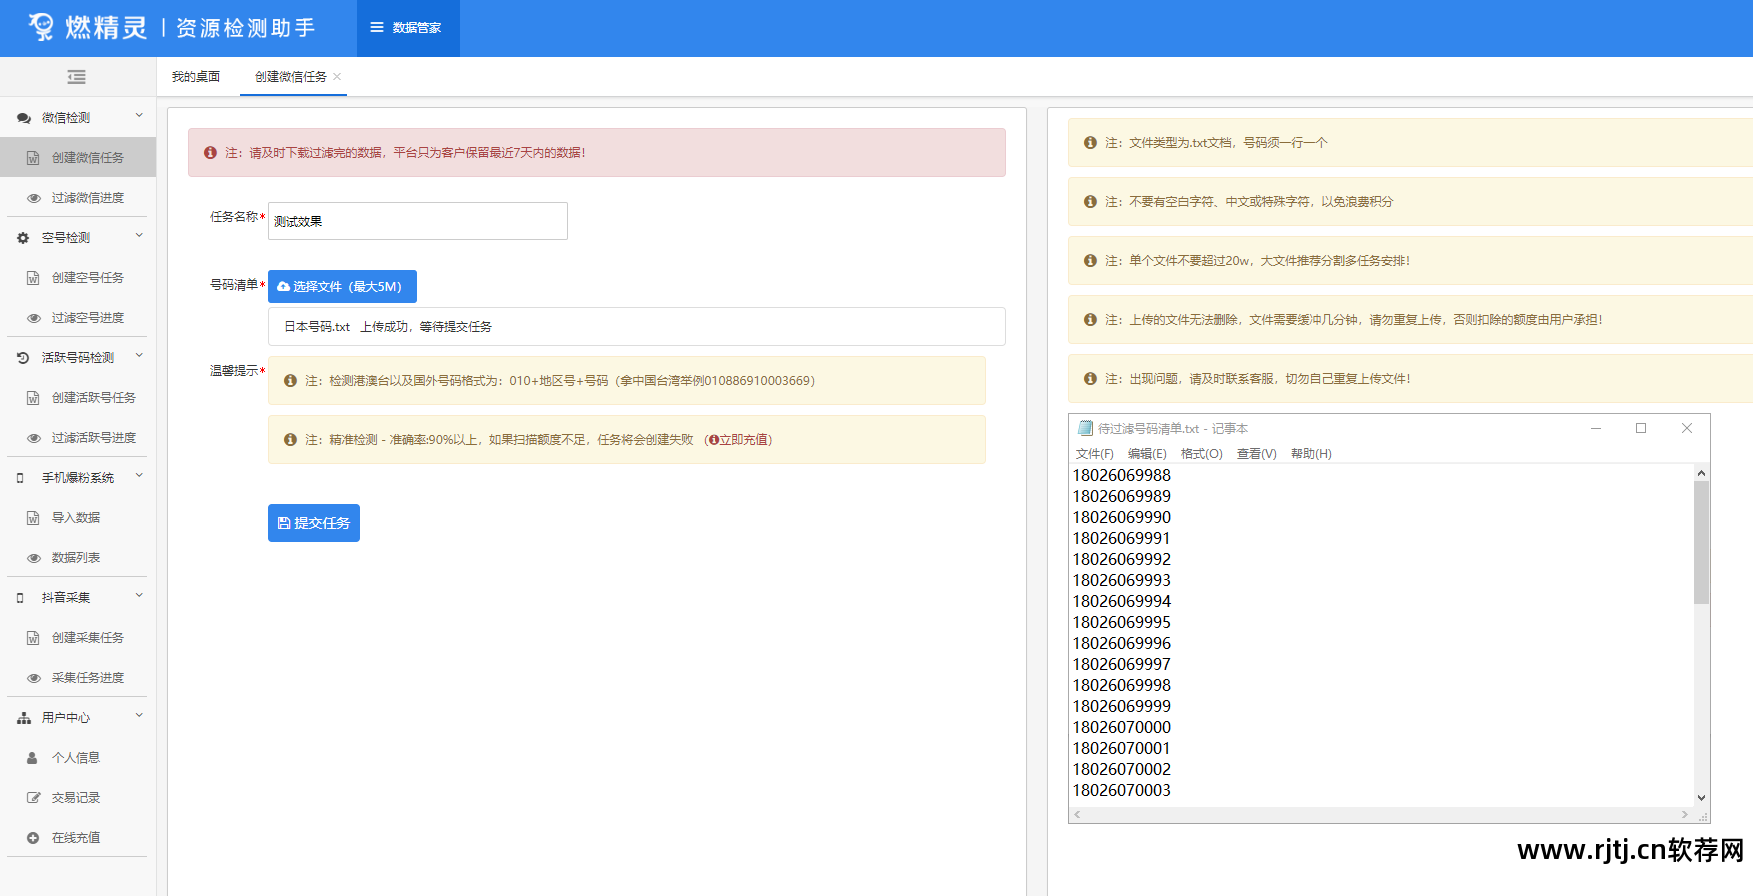Switch to the 我的桌面 tab
Viewport: 1753px width, 896px height.
click(x=196, y=77)
